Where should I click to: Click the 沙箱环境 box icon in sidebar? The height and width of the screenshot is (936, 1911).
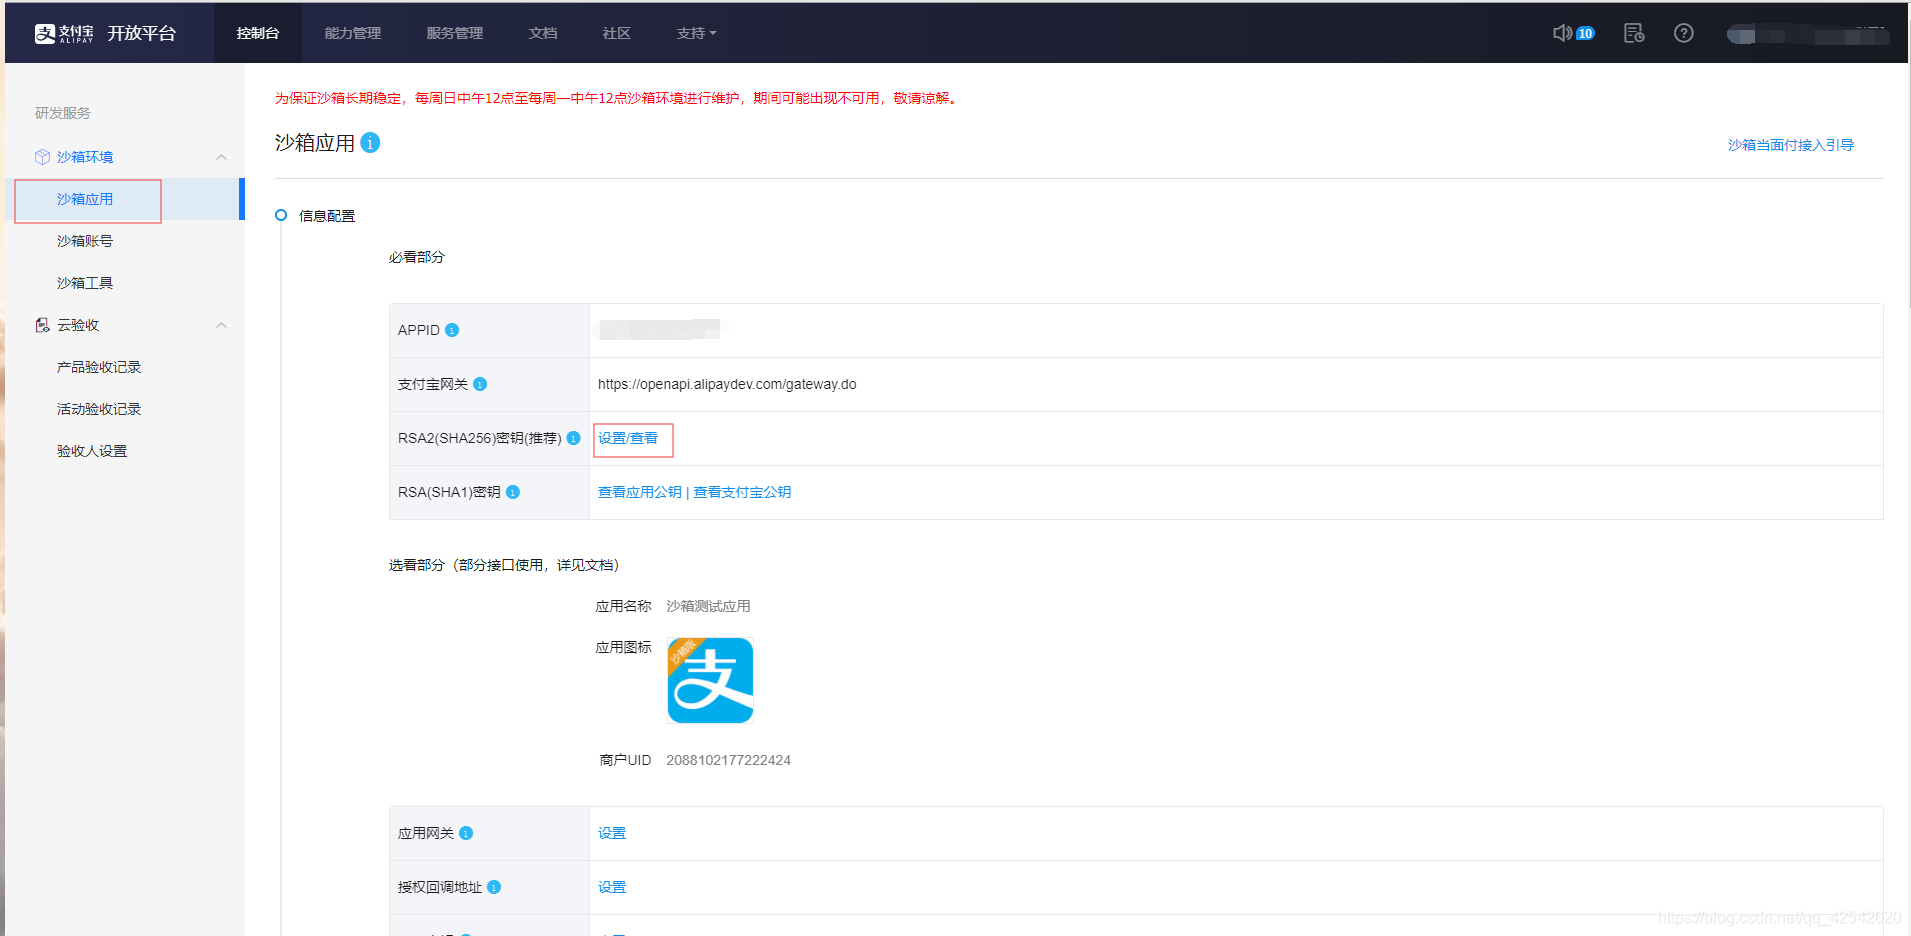[x=42, y=156]
